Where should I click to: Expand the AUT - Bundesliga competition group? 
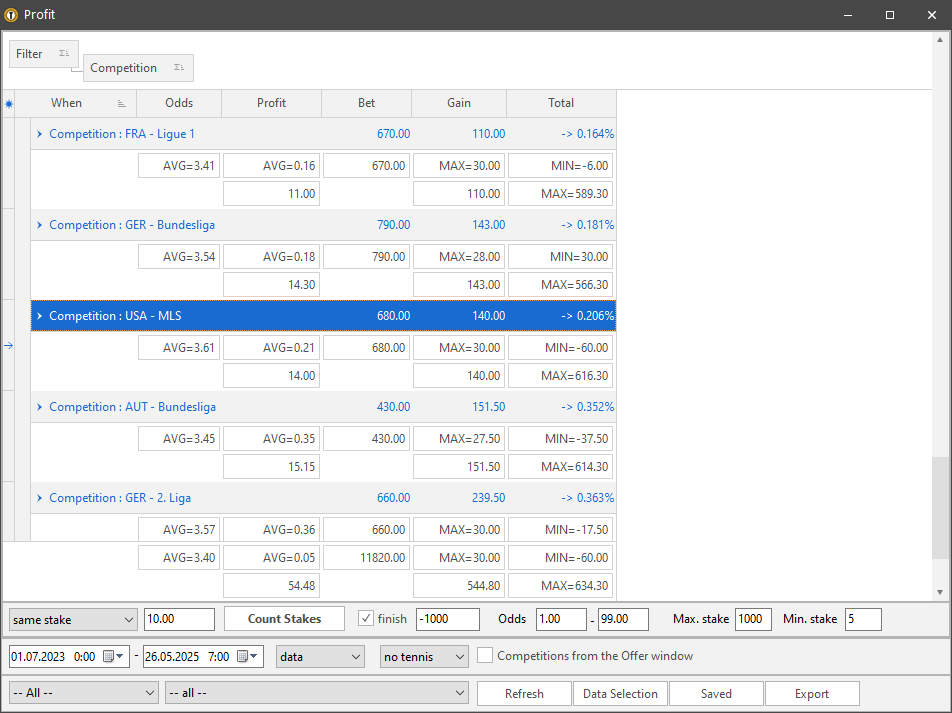pyautogui.click(x=40, y=407)
